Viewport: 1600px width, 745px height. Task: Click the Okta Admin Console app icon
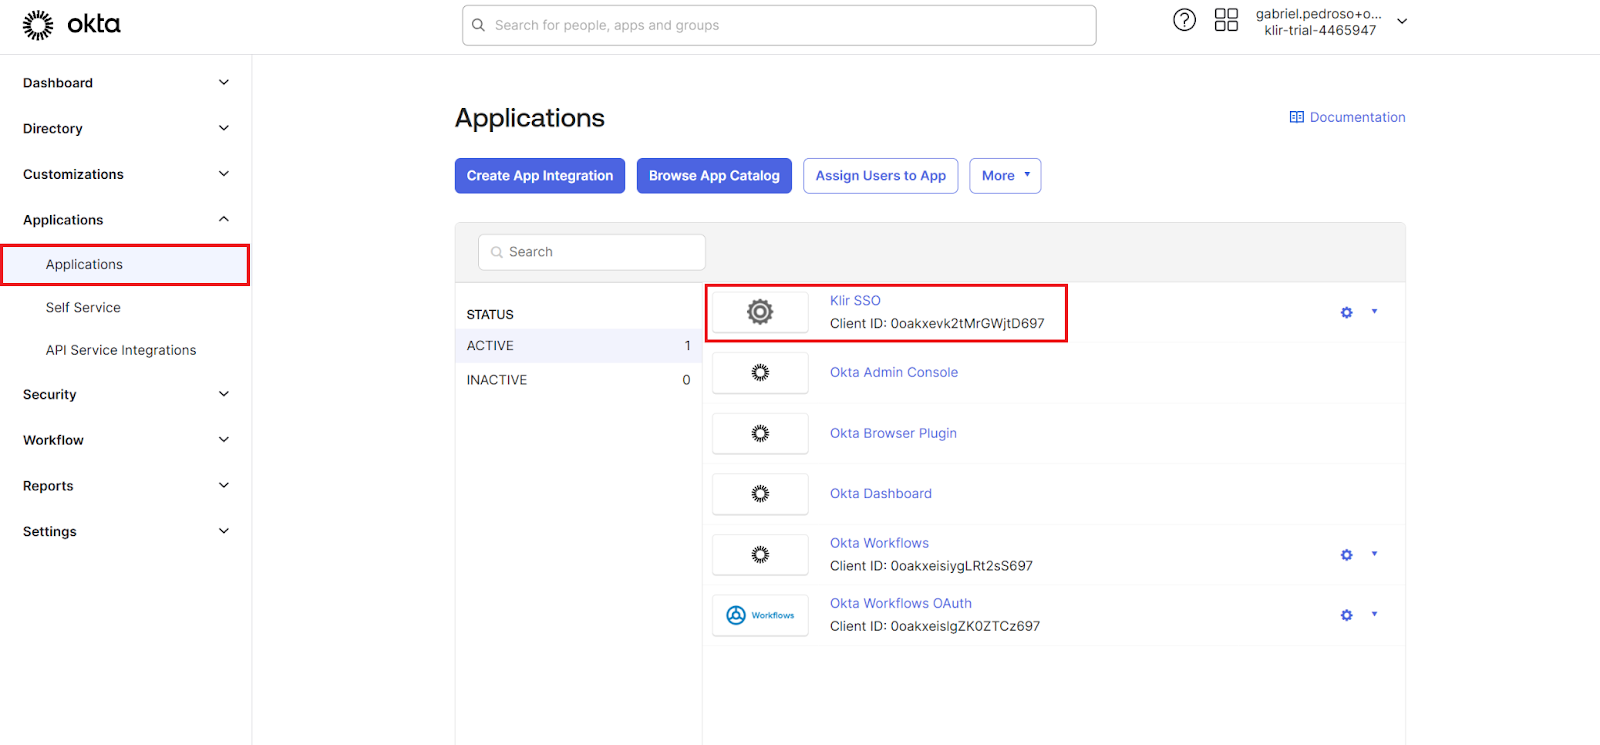(x=760, y=373)
